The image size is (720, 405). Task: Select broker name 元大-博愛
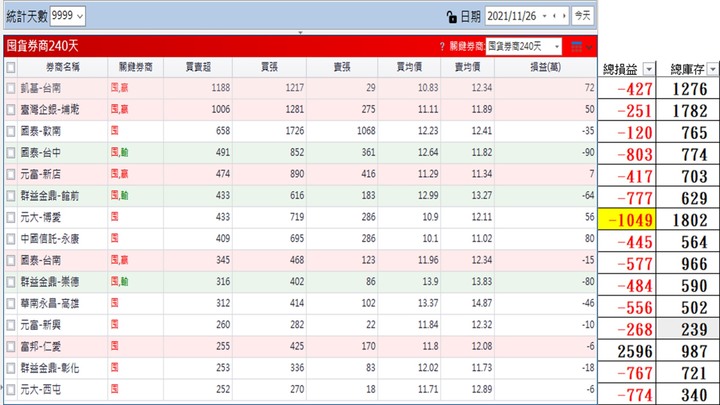(x=41, y=217)
